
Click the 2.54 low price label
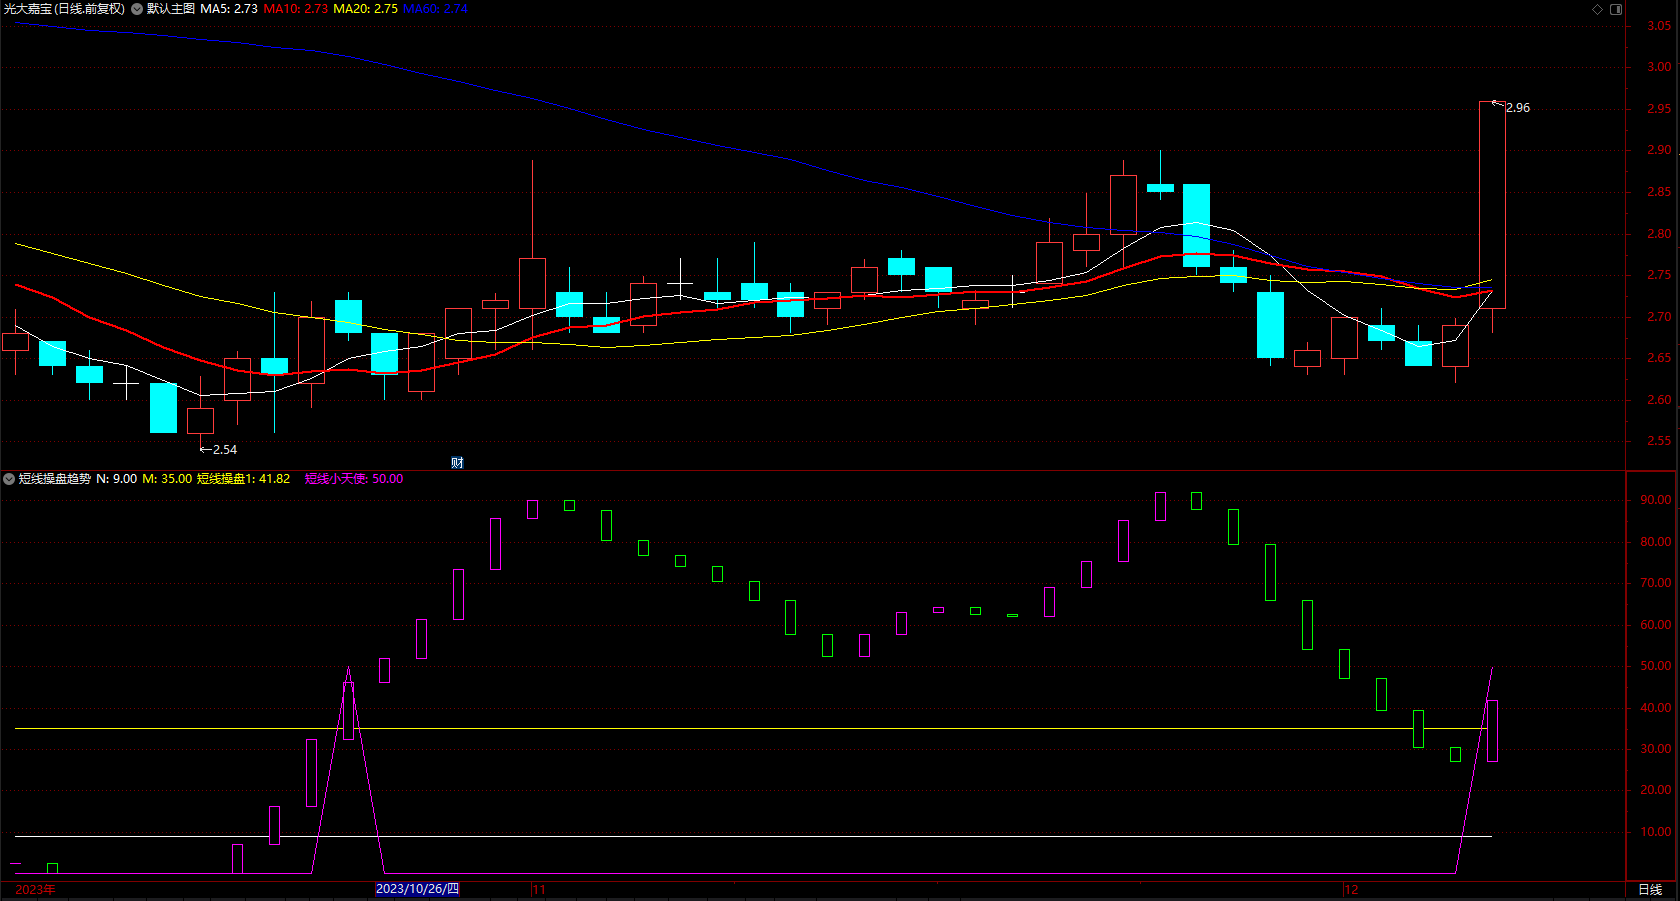pos(225,450)
